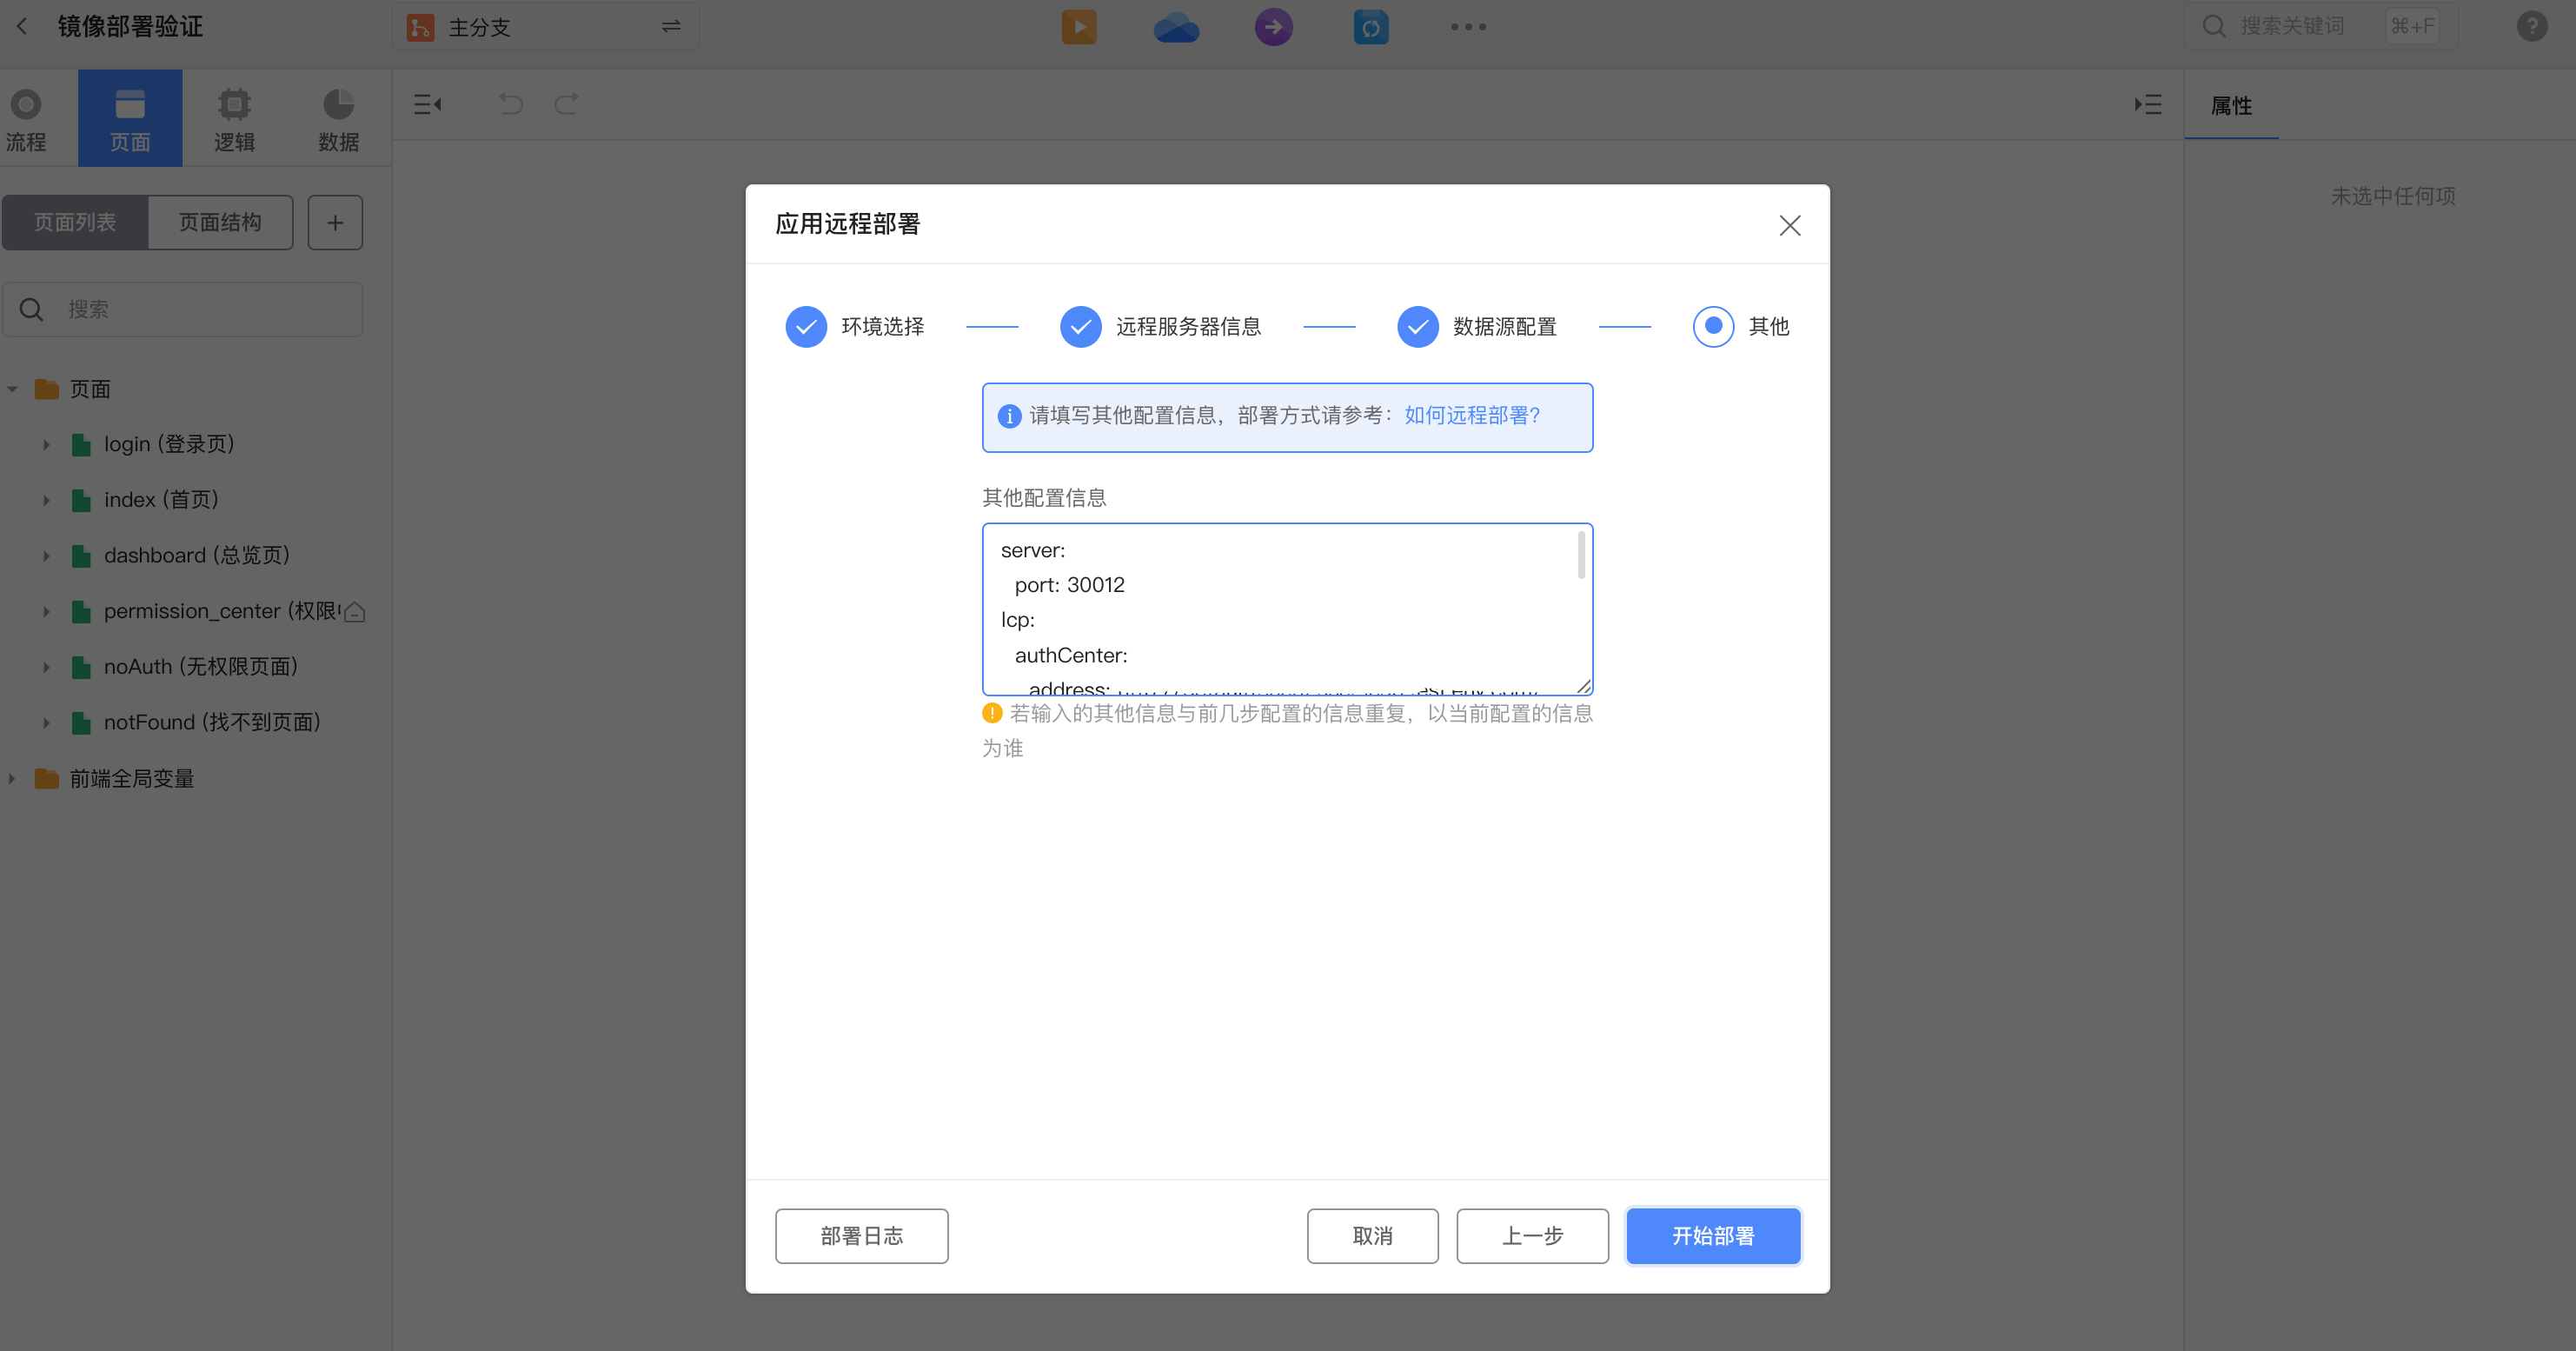This screenshot has width=2576, height=1351.
Task: Click the branch icon beside 主分支
Action: [x=420, y=27]
